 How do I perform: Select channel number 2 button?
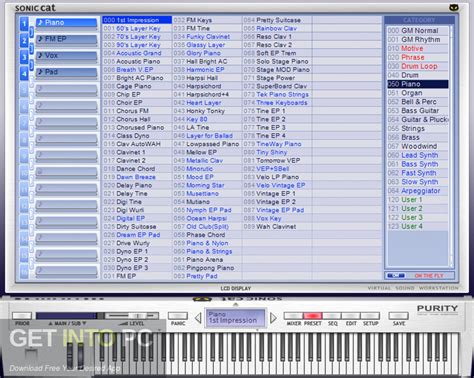pyautogui.click(x=24, y=41)
